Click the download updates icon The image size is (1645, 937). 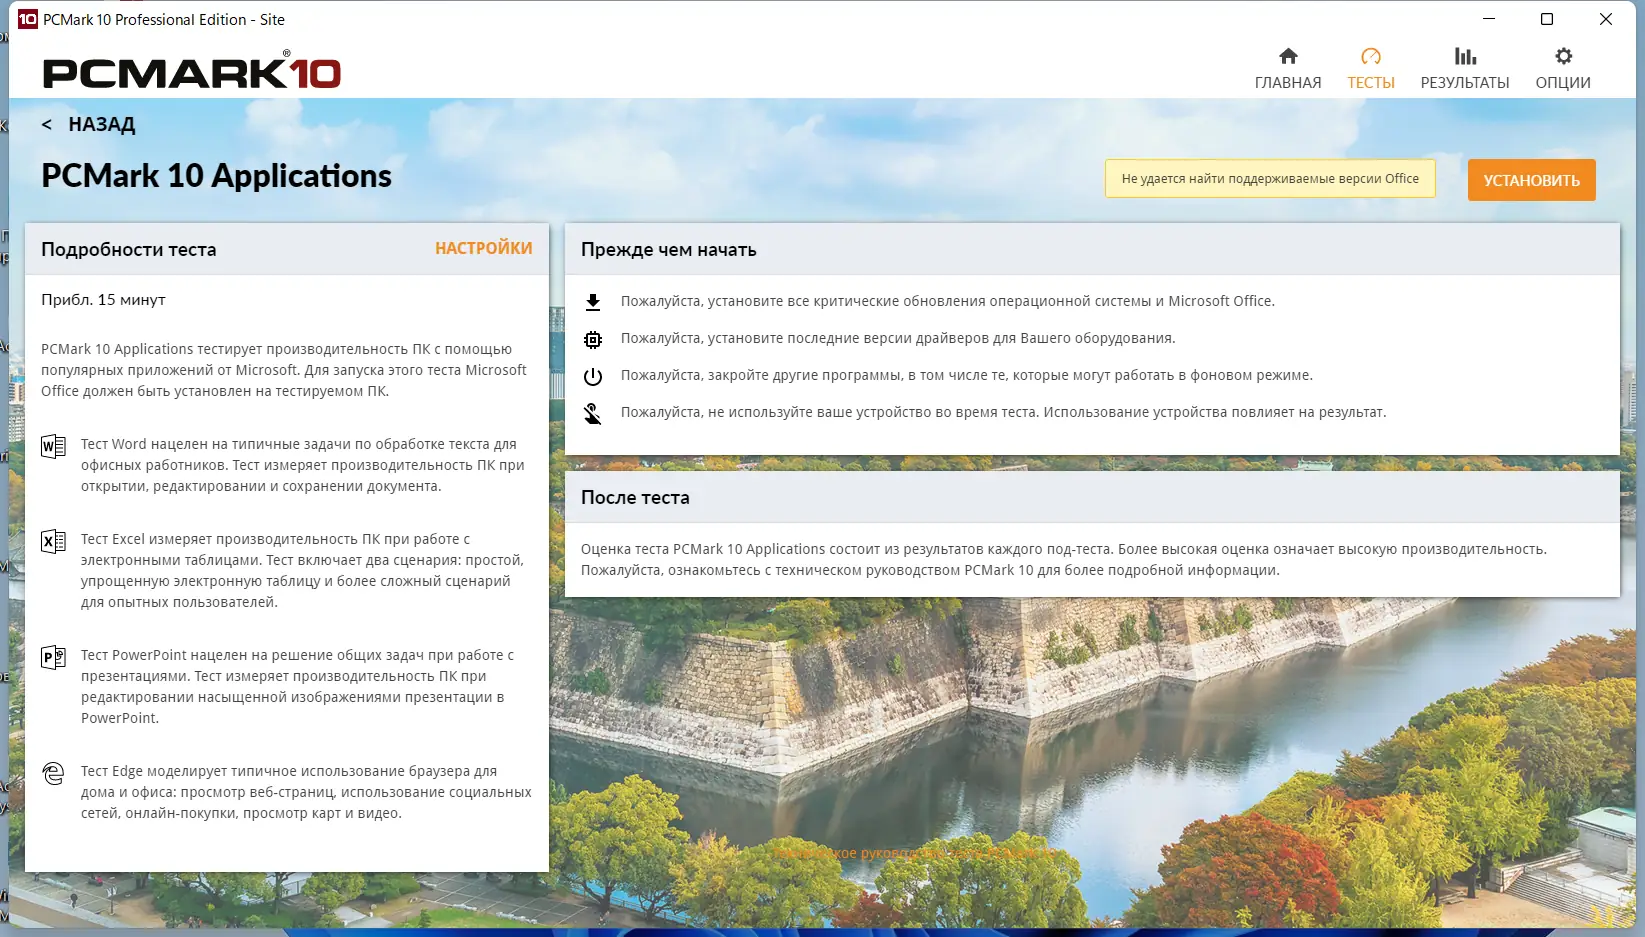(593, 302)
